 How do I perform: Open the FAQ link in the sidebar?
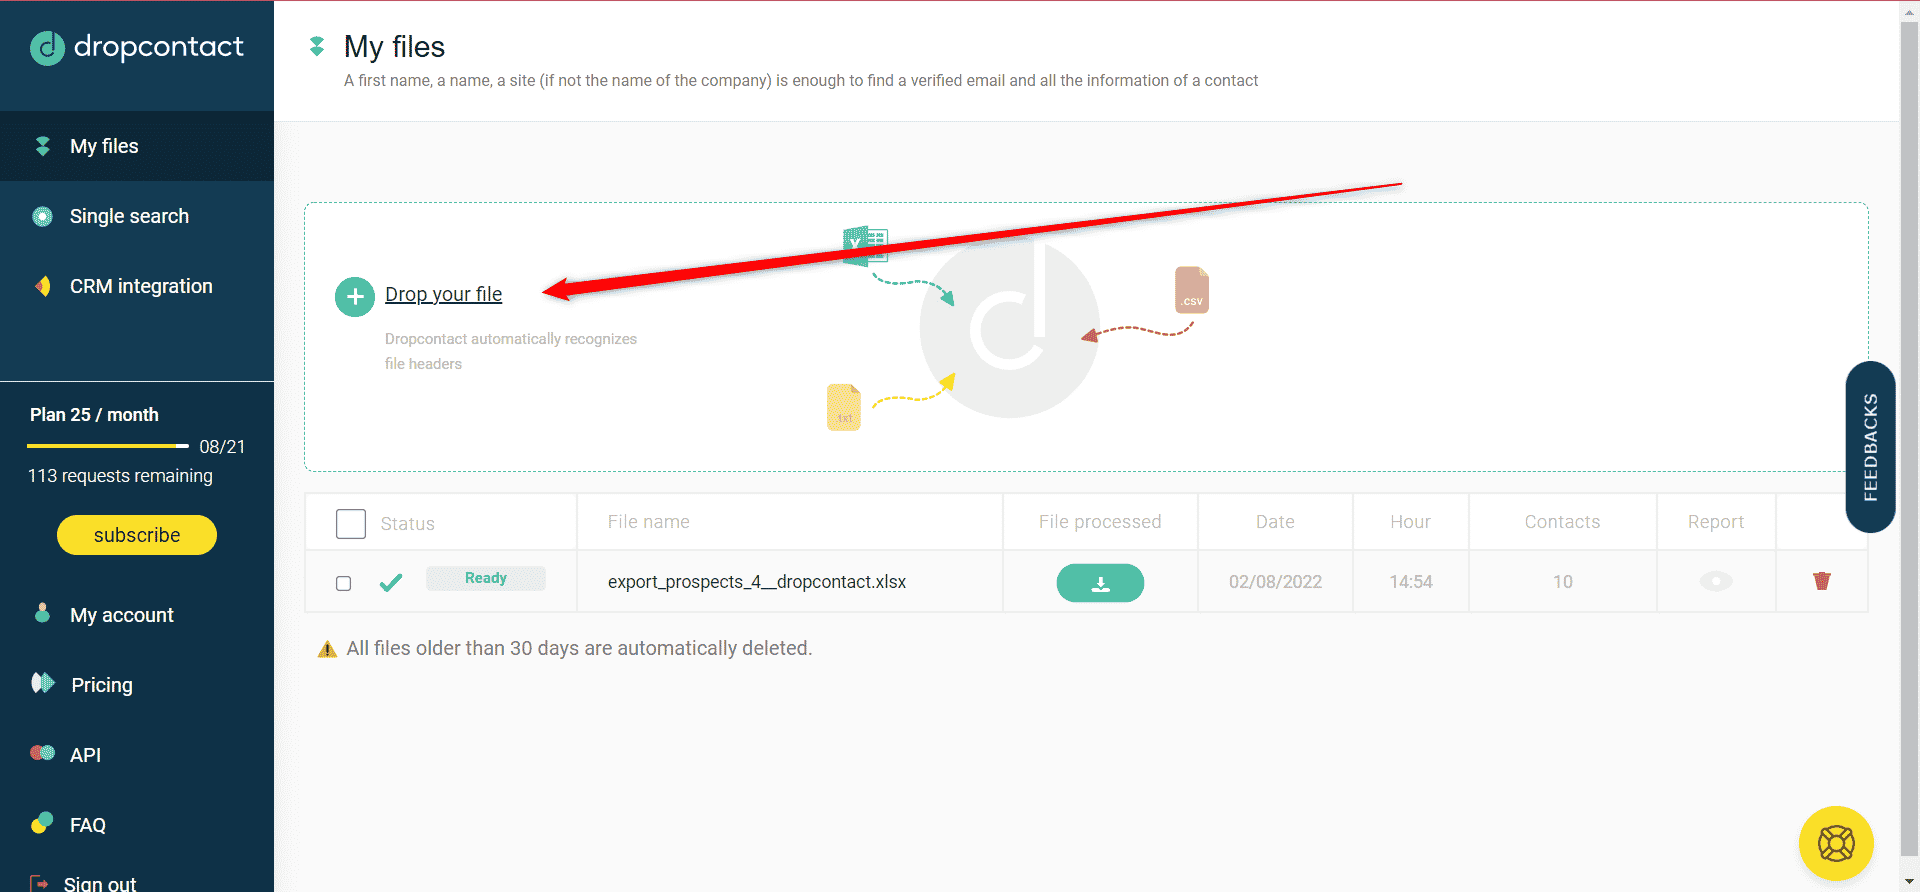[x=87, y=825]
